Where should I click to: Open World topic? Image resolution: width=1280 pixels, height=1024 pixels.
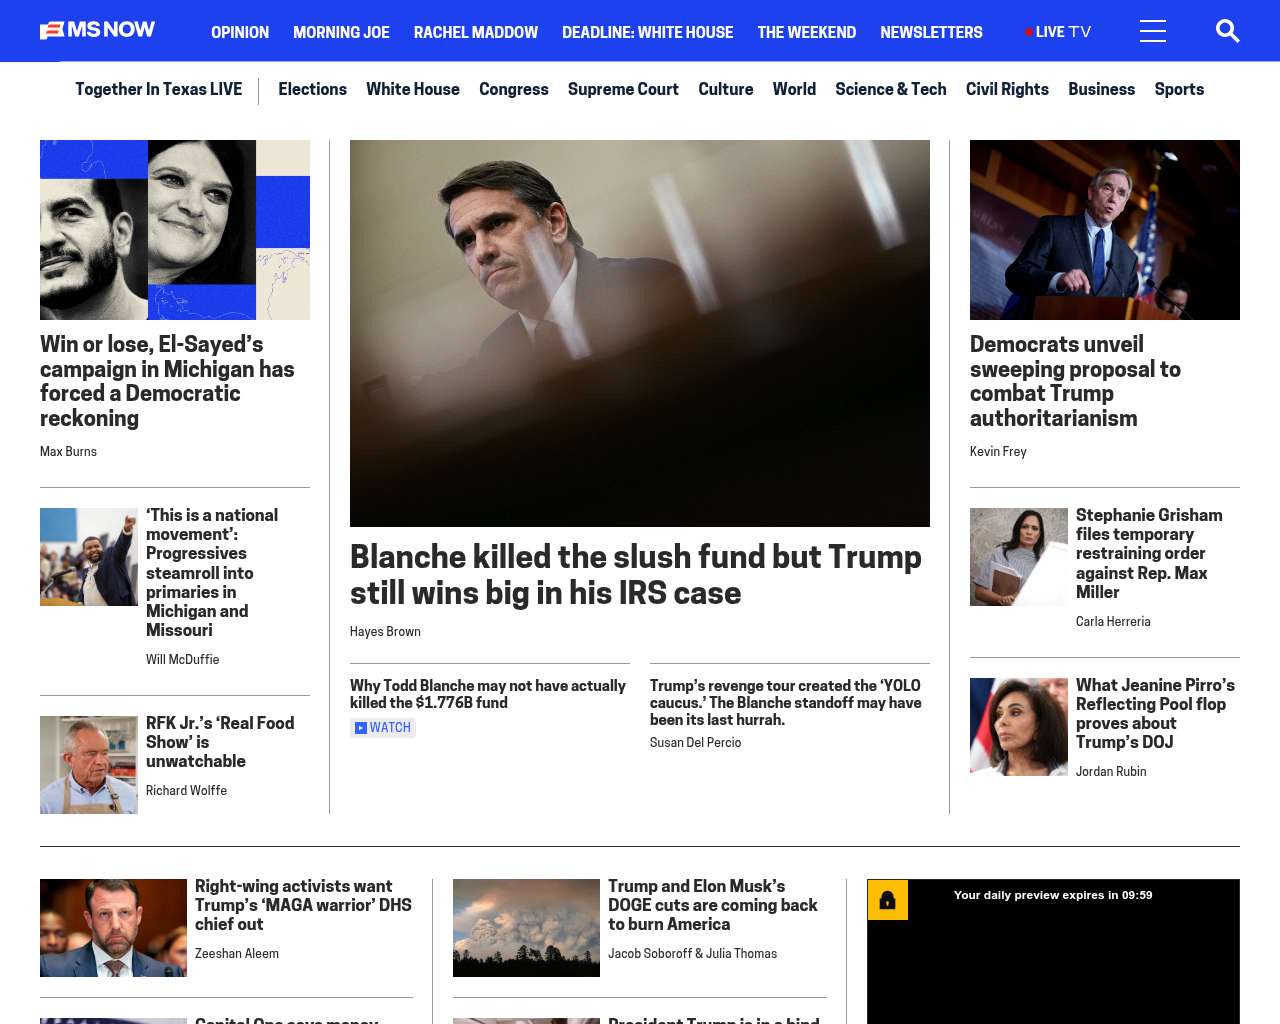pos(794,89)
